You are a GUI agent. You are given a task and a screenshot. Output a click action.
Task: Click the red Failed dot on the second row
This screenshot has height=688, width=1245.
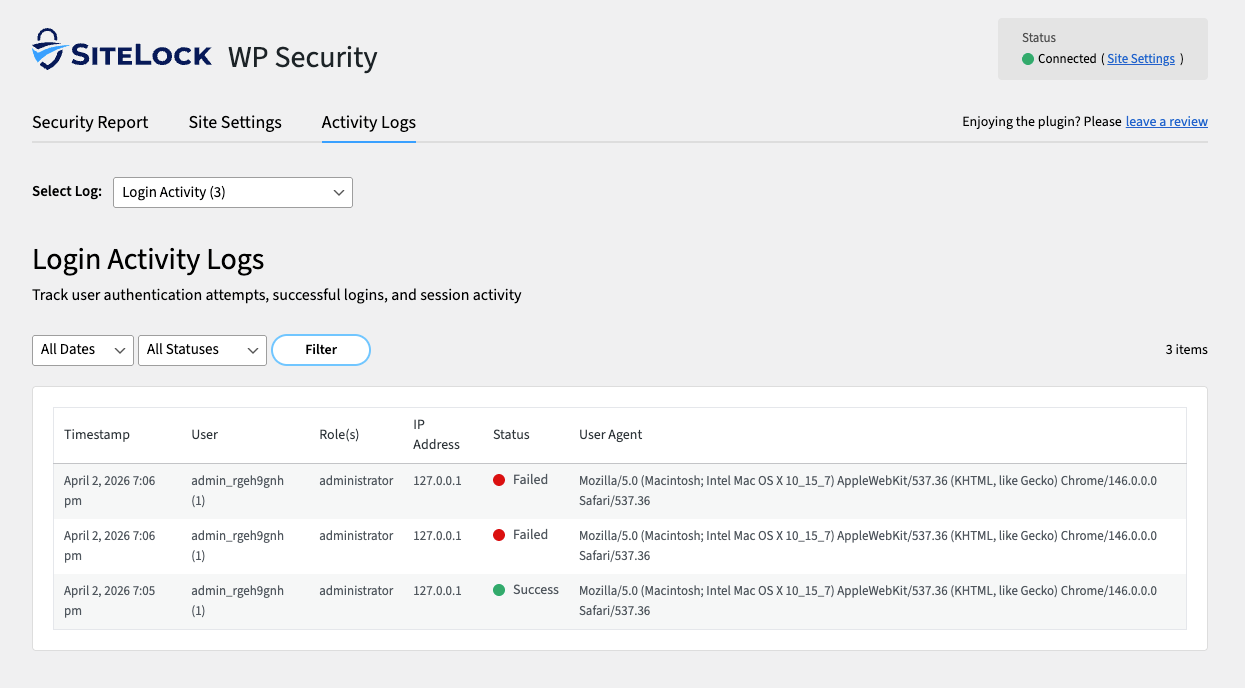(497, 534)
